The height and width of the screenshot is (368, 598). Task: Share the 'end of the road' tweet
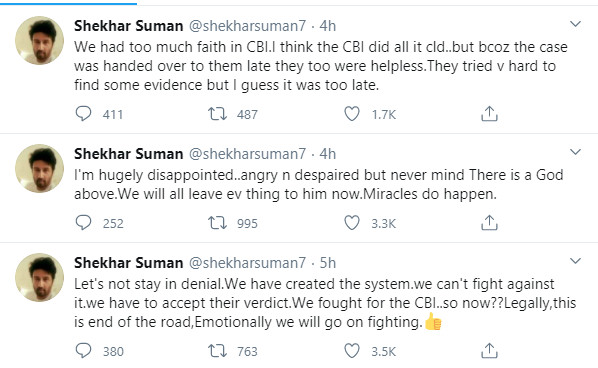[x=489, y=351]
